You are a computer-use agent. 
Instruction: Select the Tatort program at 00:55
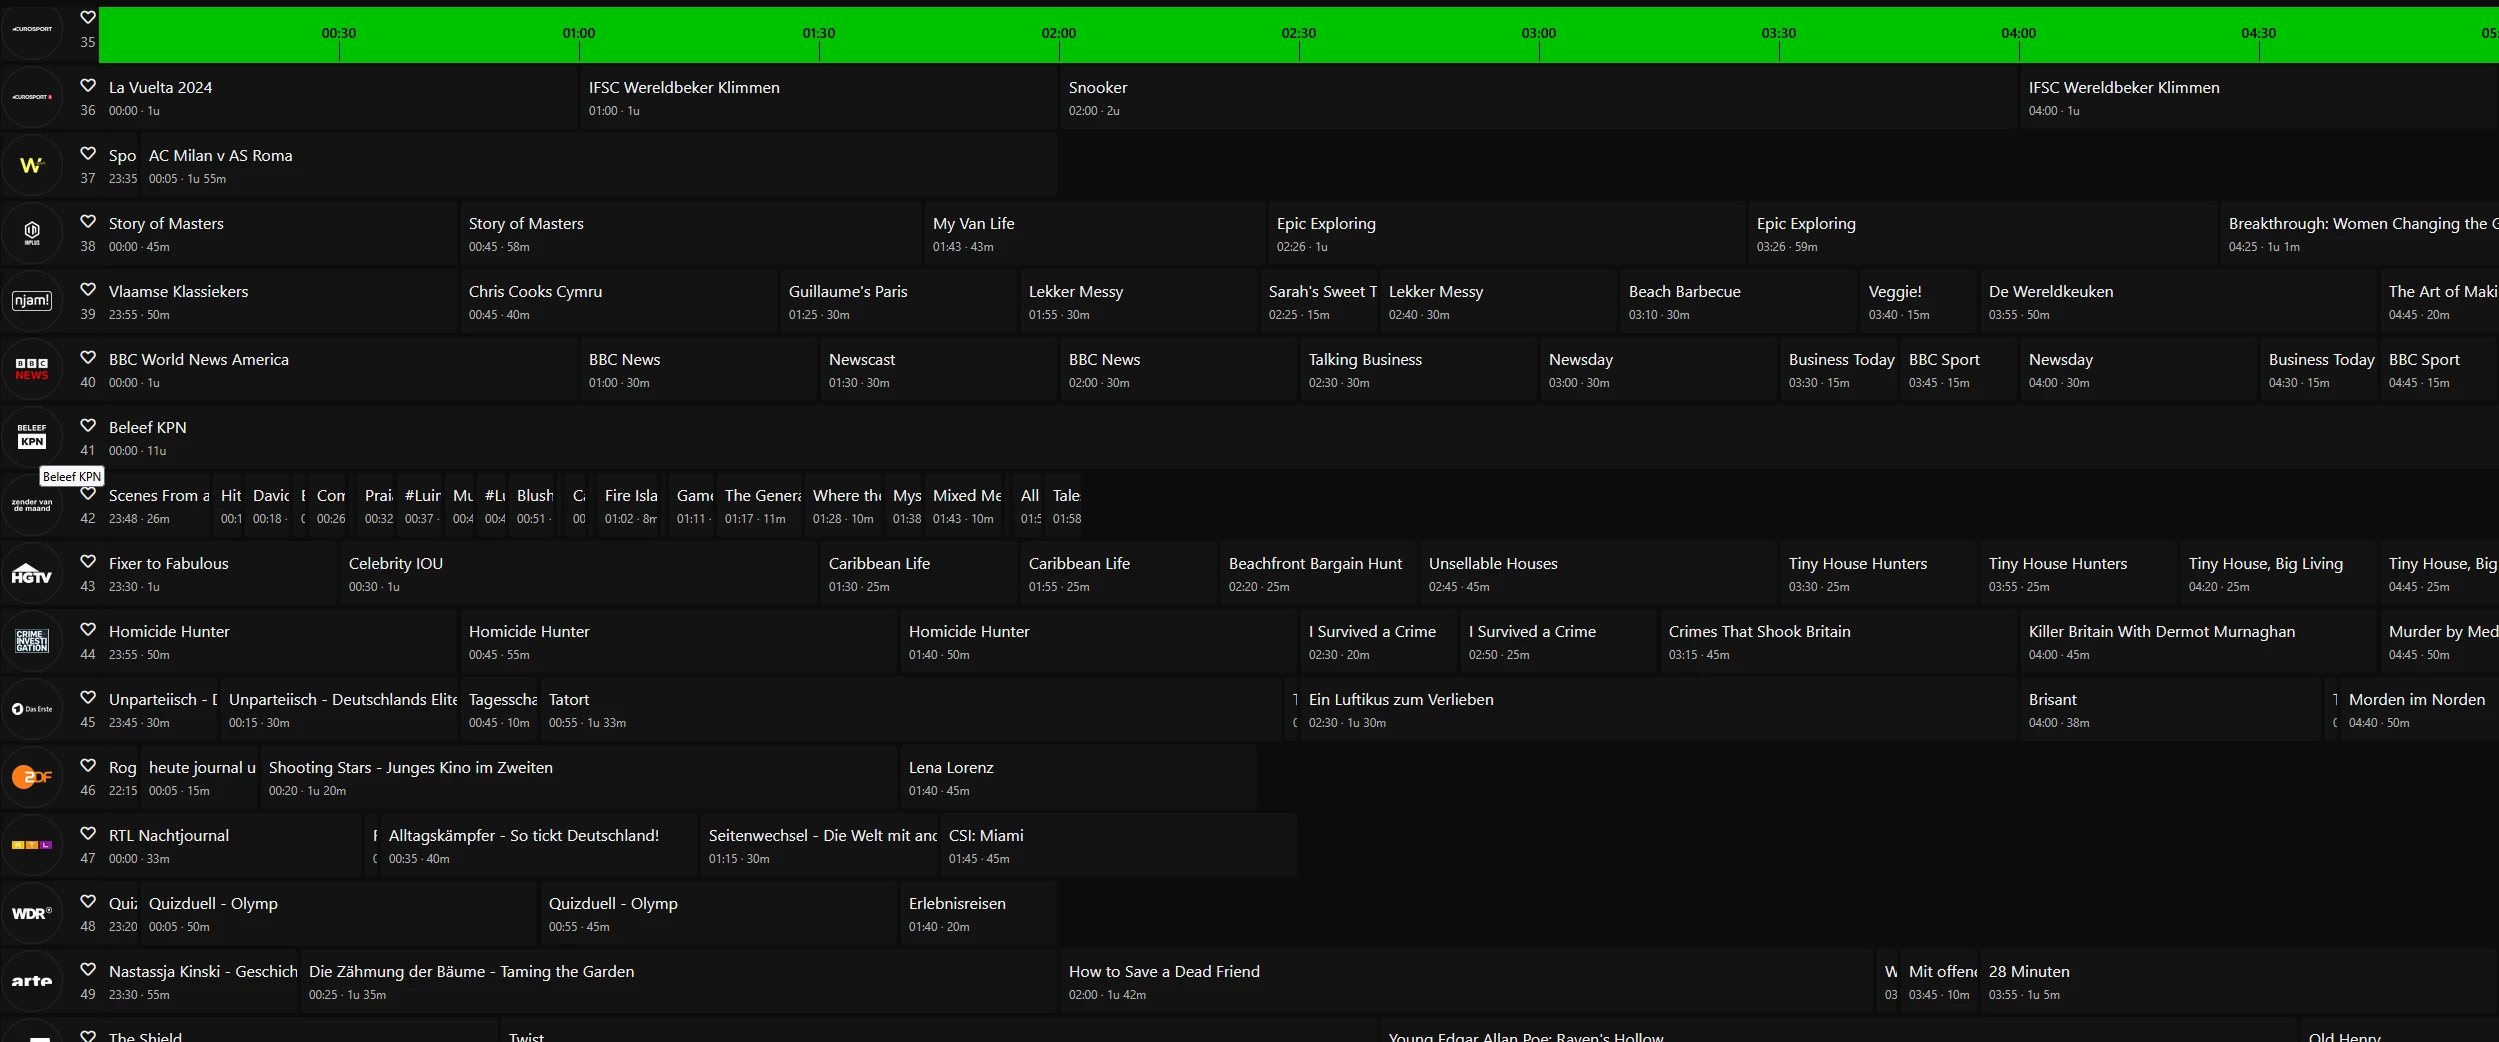(911, 710)
